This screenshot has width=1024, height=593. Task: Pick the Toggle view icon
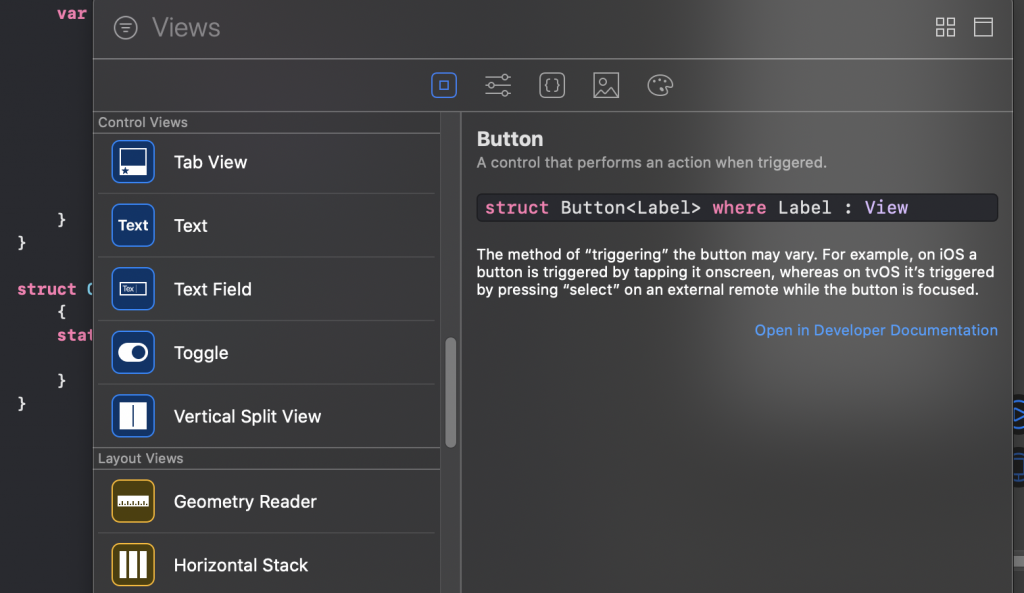point(133,353)
